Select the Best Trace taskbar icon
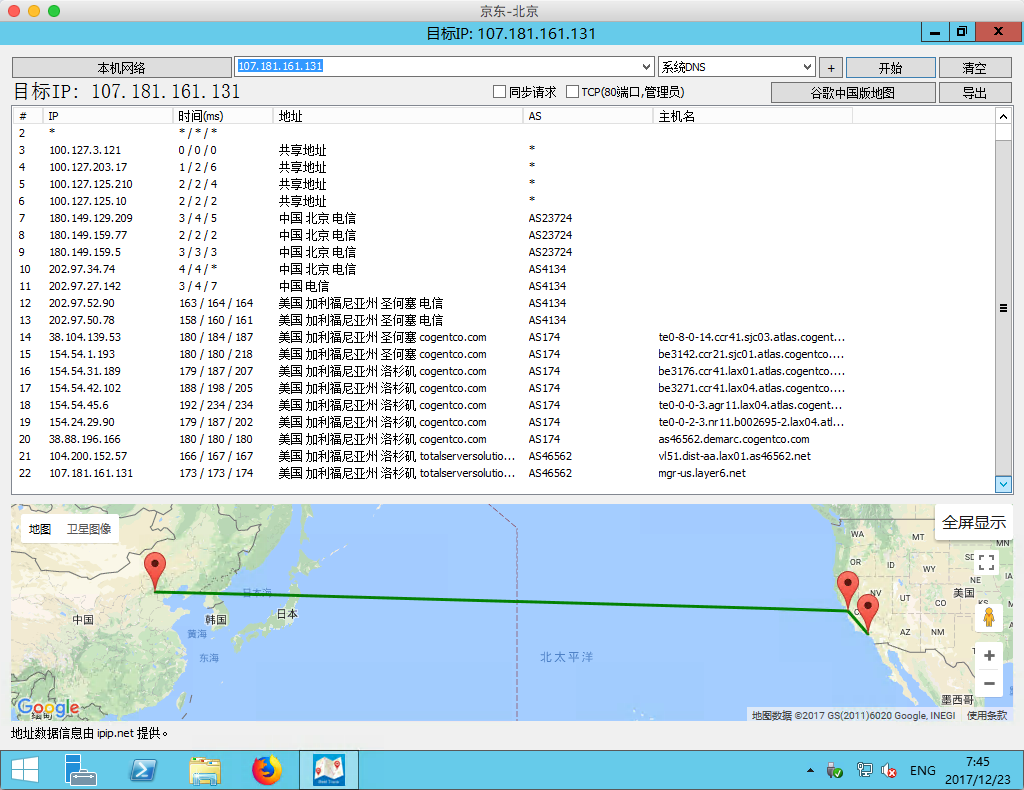 tap(328, 770)
